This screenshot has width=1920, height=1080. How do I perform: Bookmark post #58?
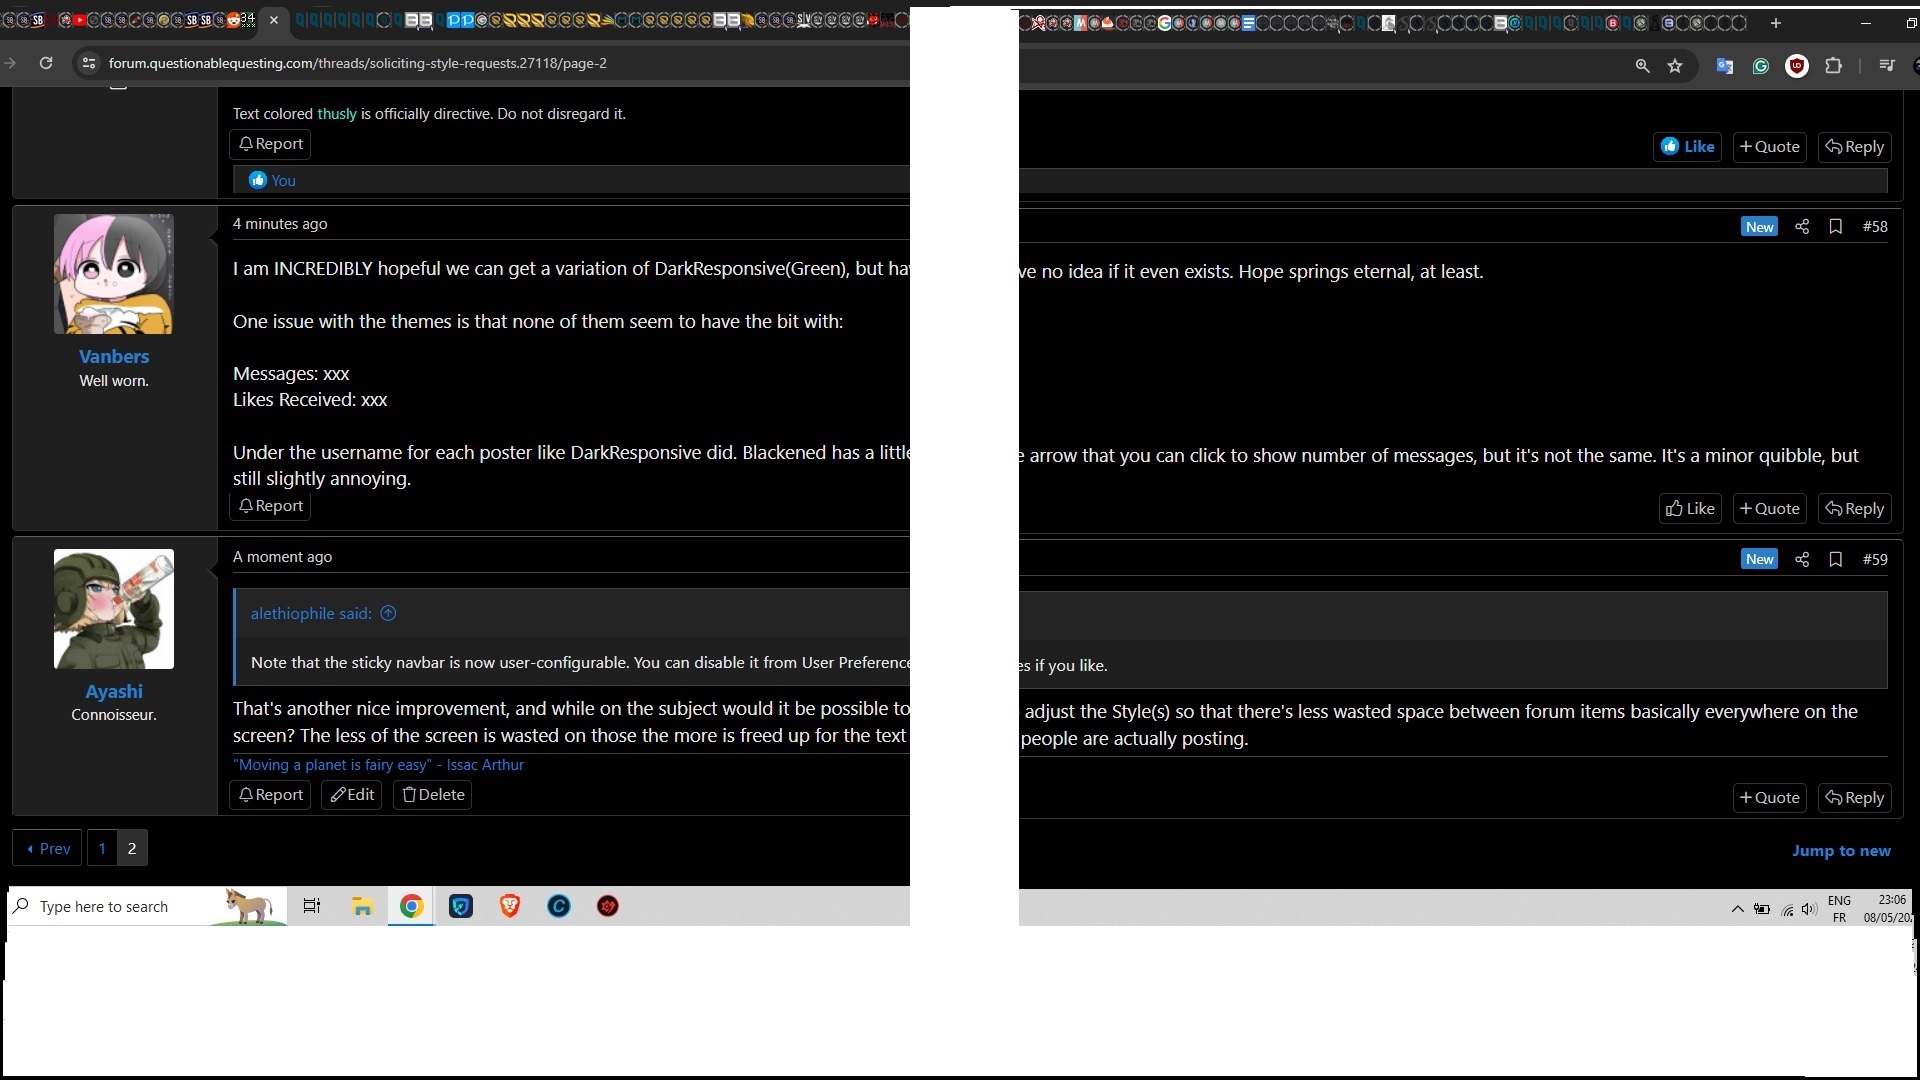click(1836, 227)
